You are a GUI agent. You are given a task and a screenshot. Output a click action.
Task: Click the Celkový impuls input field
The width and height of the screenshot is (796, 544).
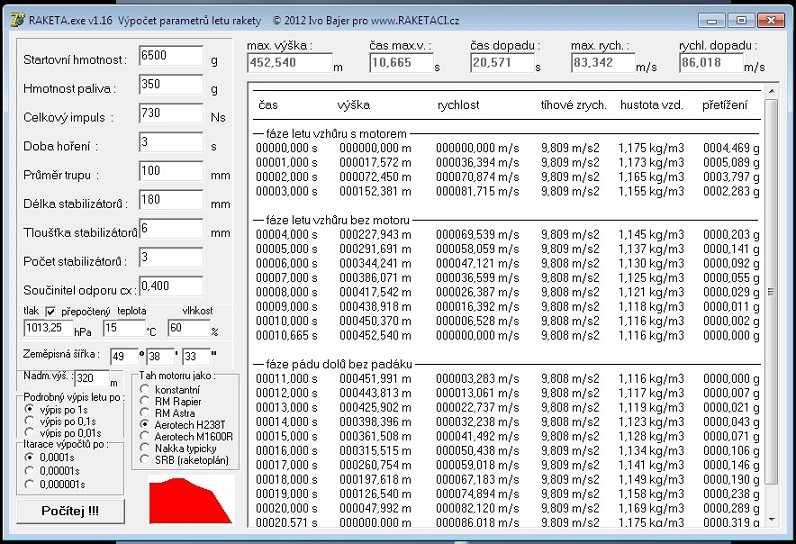coord(171,114)
